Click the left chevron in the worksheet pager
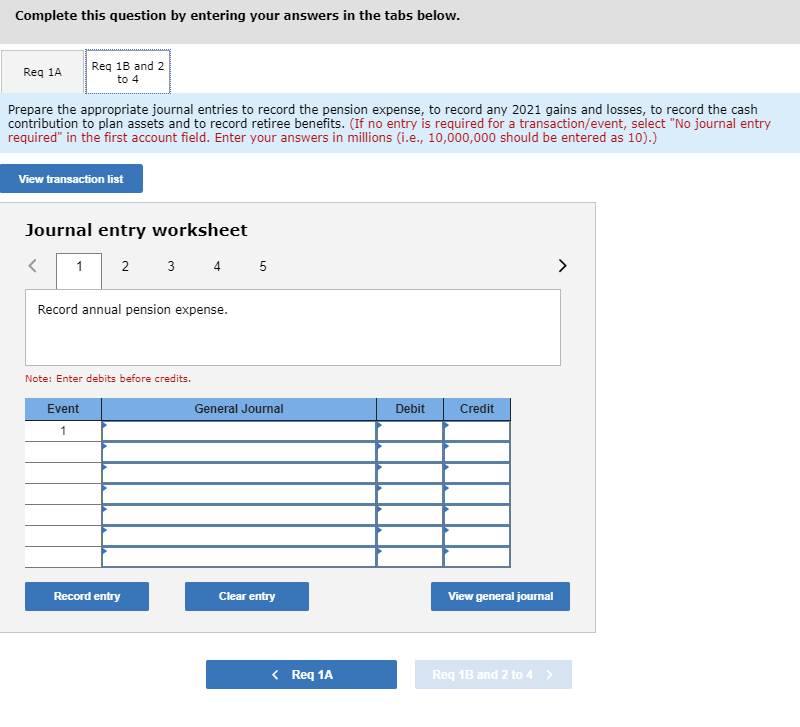Image resolution: width=800 pixels, height=727 pixels. 31,266
